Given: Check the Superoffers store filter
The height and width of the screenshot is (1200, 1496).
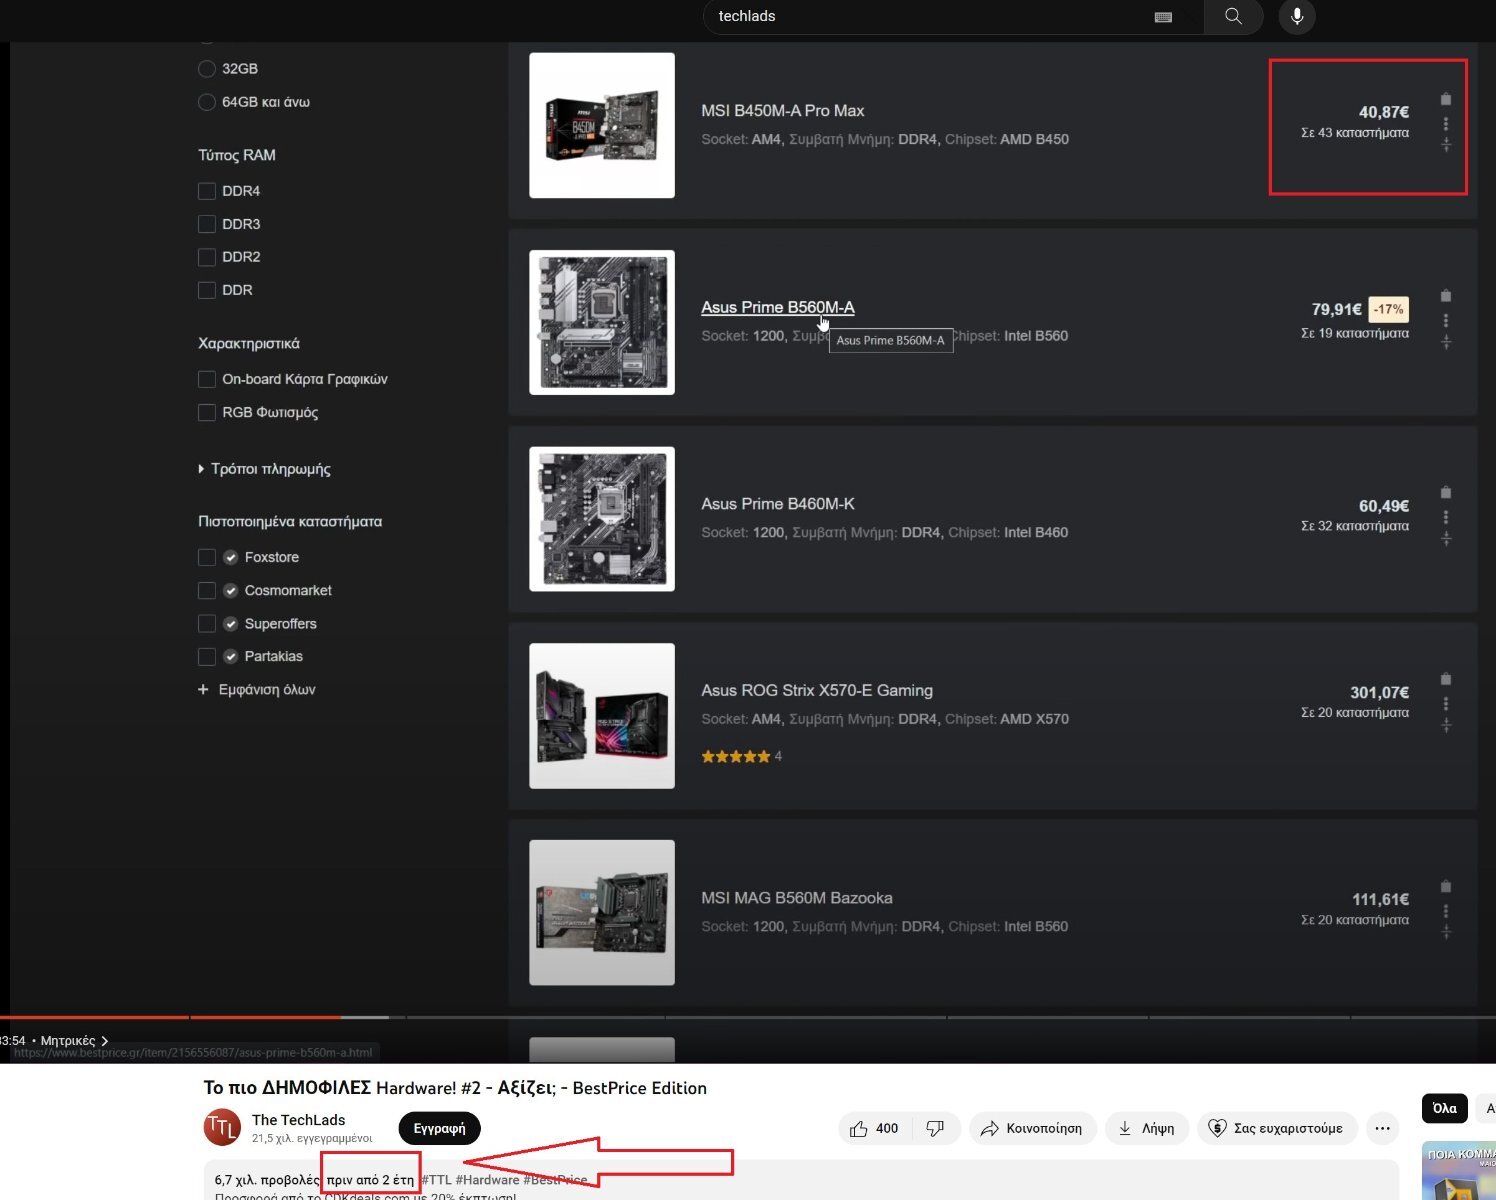Looking at the screenshot, I should (207, 624).
